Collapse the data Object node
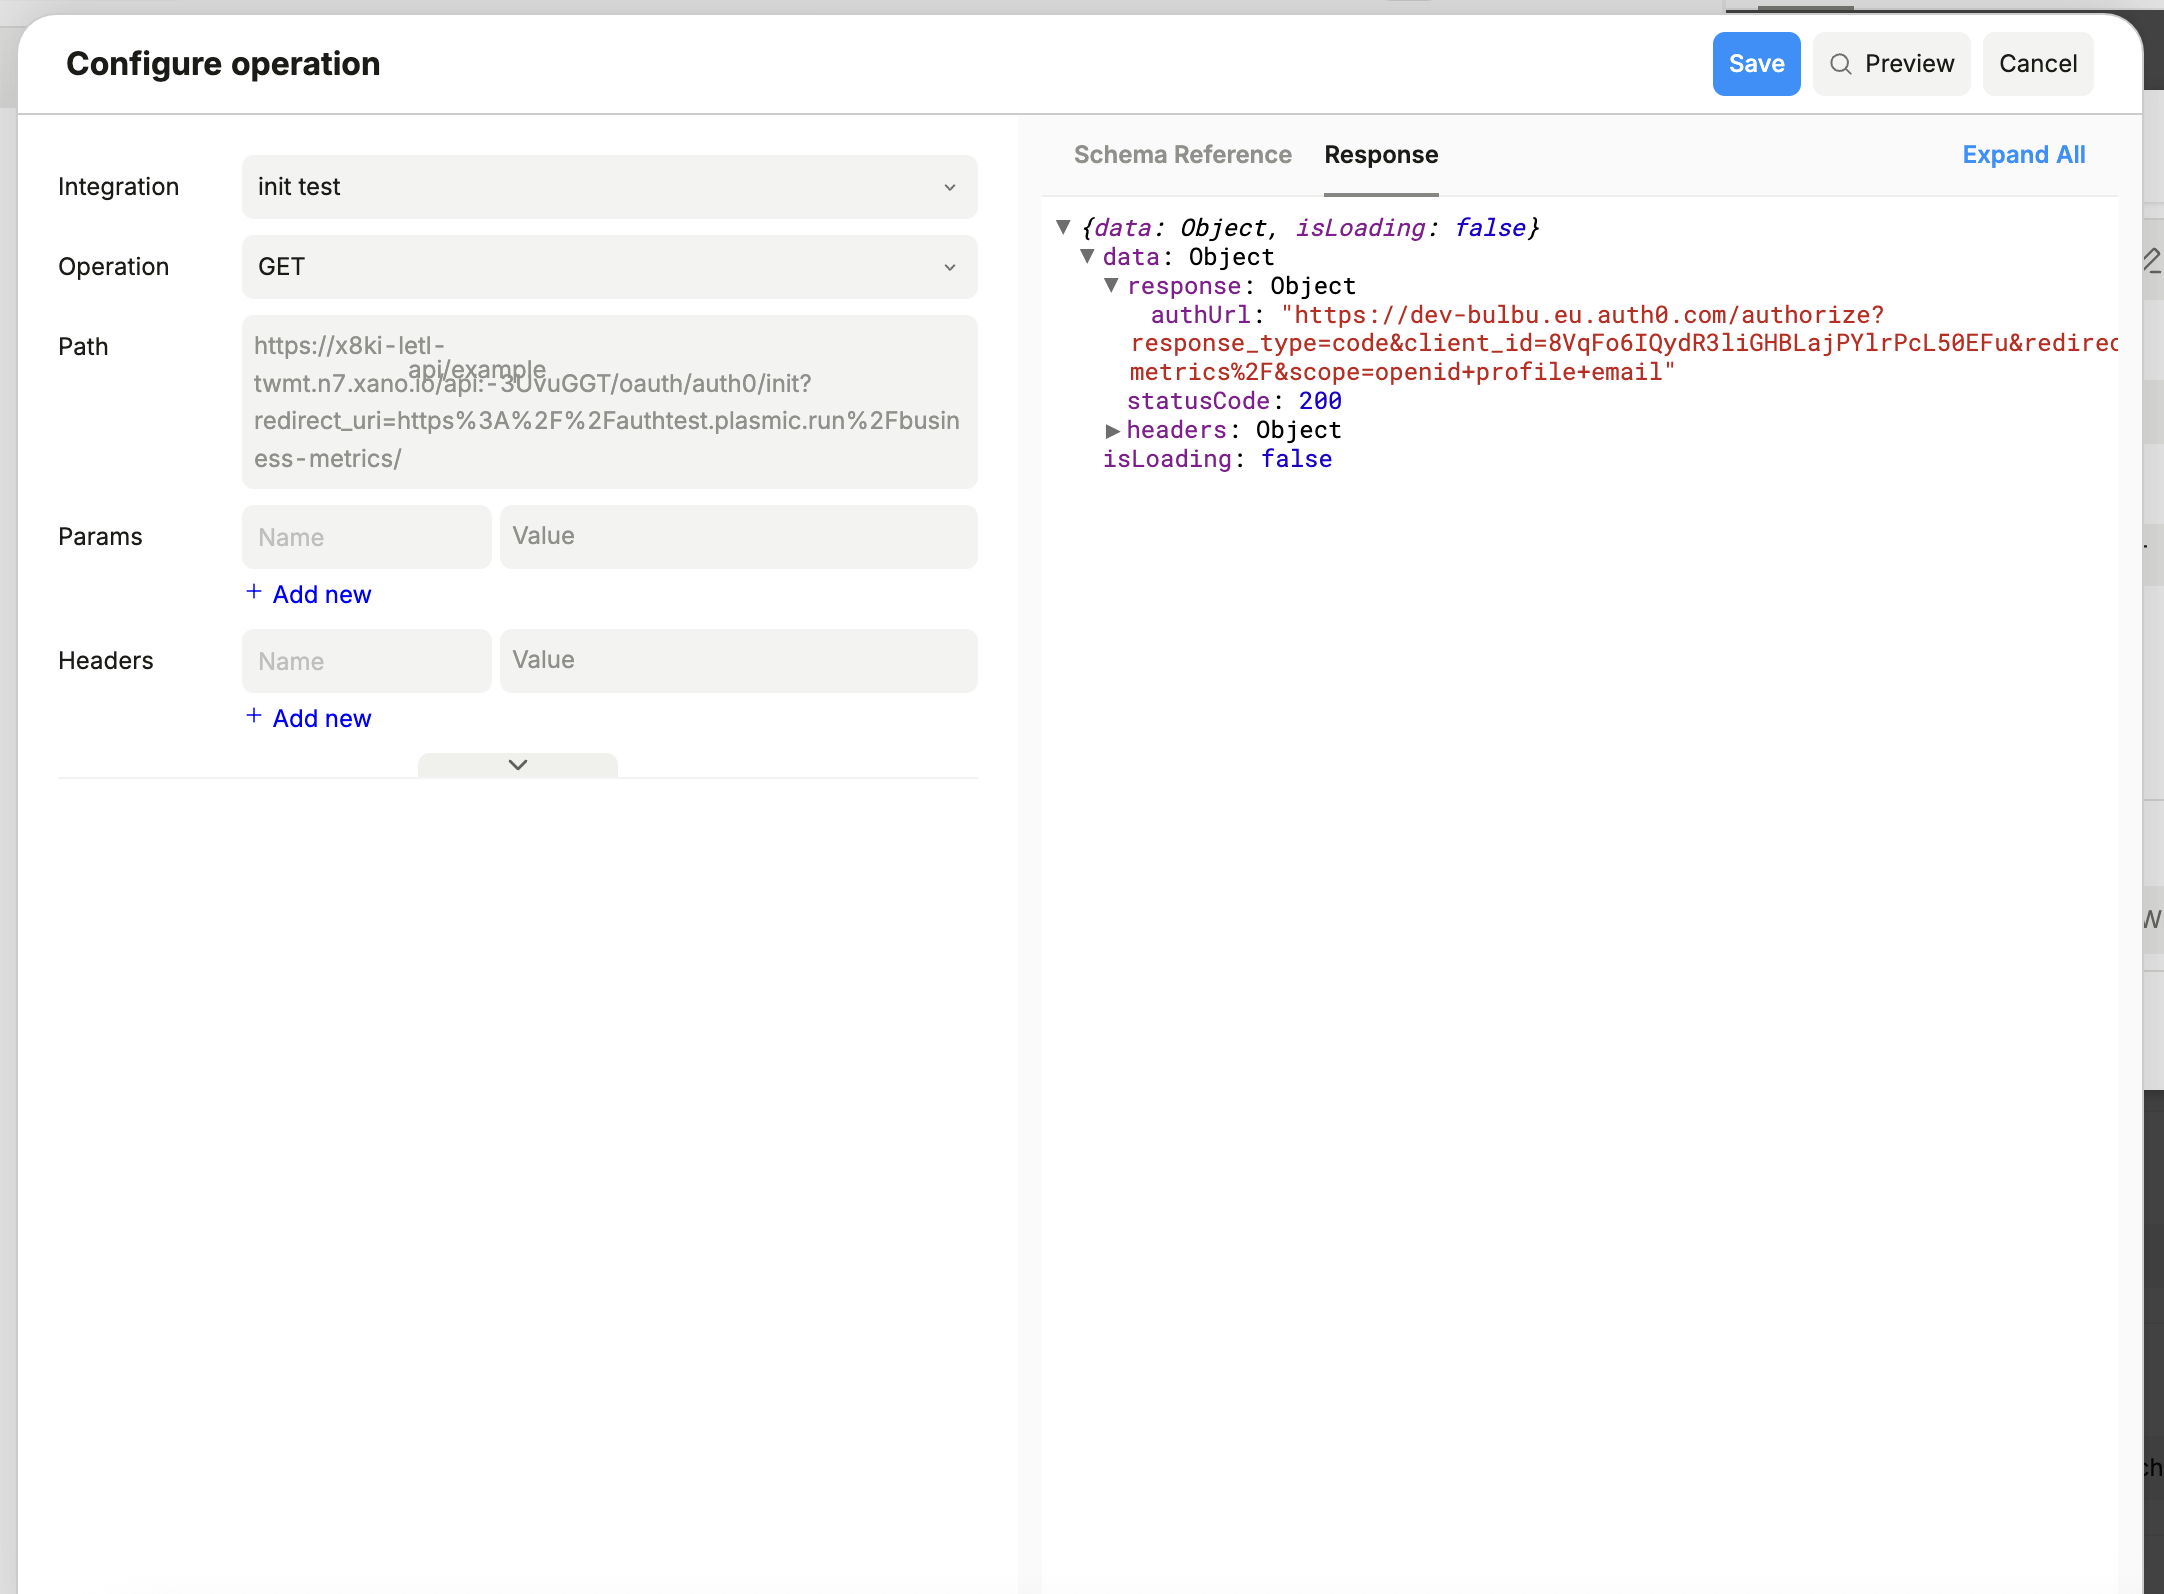This screenshot has width=2164, height=1594. [x=1087, y=256]
